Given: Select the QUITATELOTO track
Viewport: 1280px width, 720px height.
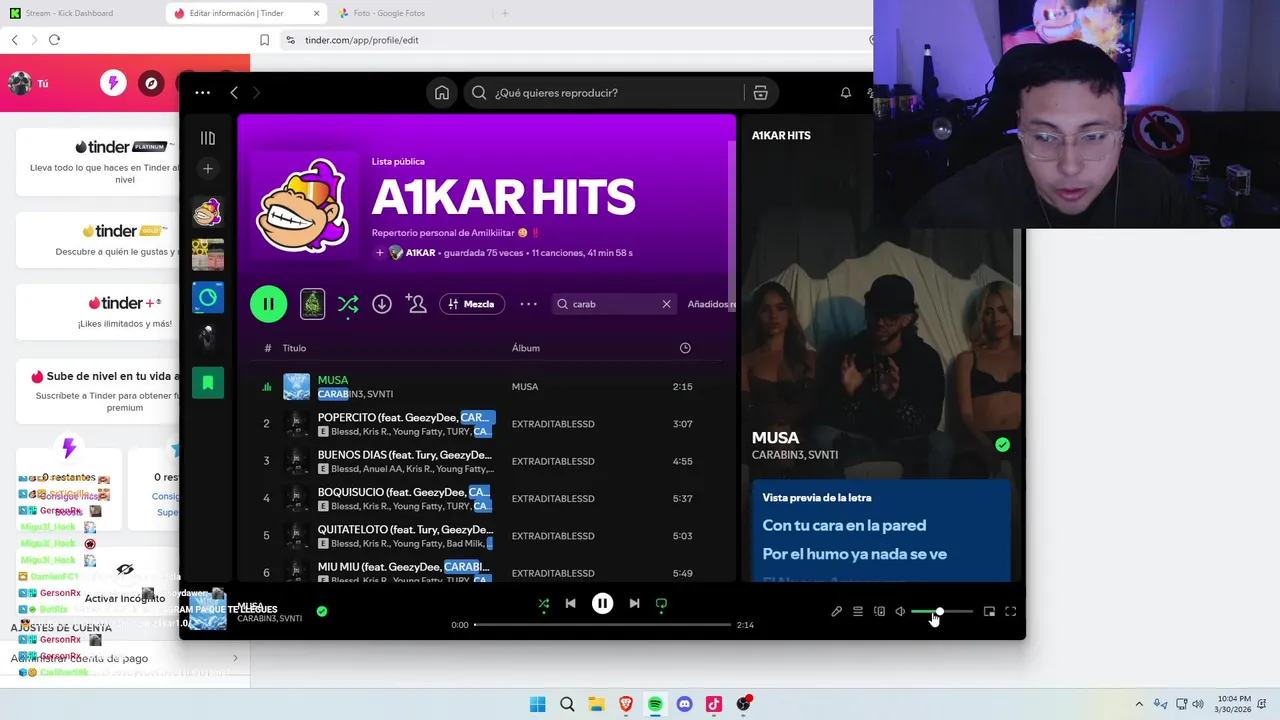Looking at the screenshot, I should [x=485, y=536].
